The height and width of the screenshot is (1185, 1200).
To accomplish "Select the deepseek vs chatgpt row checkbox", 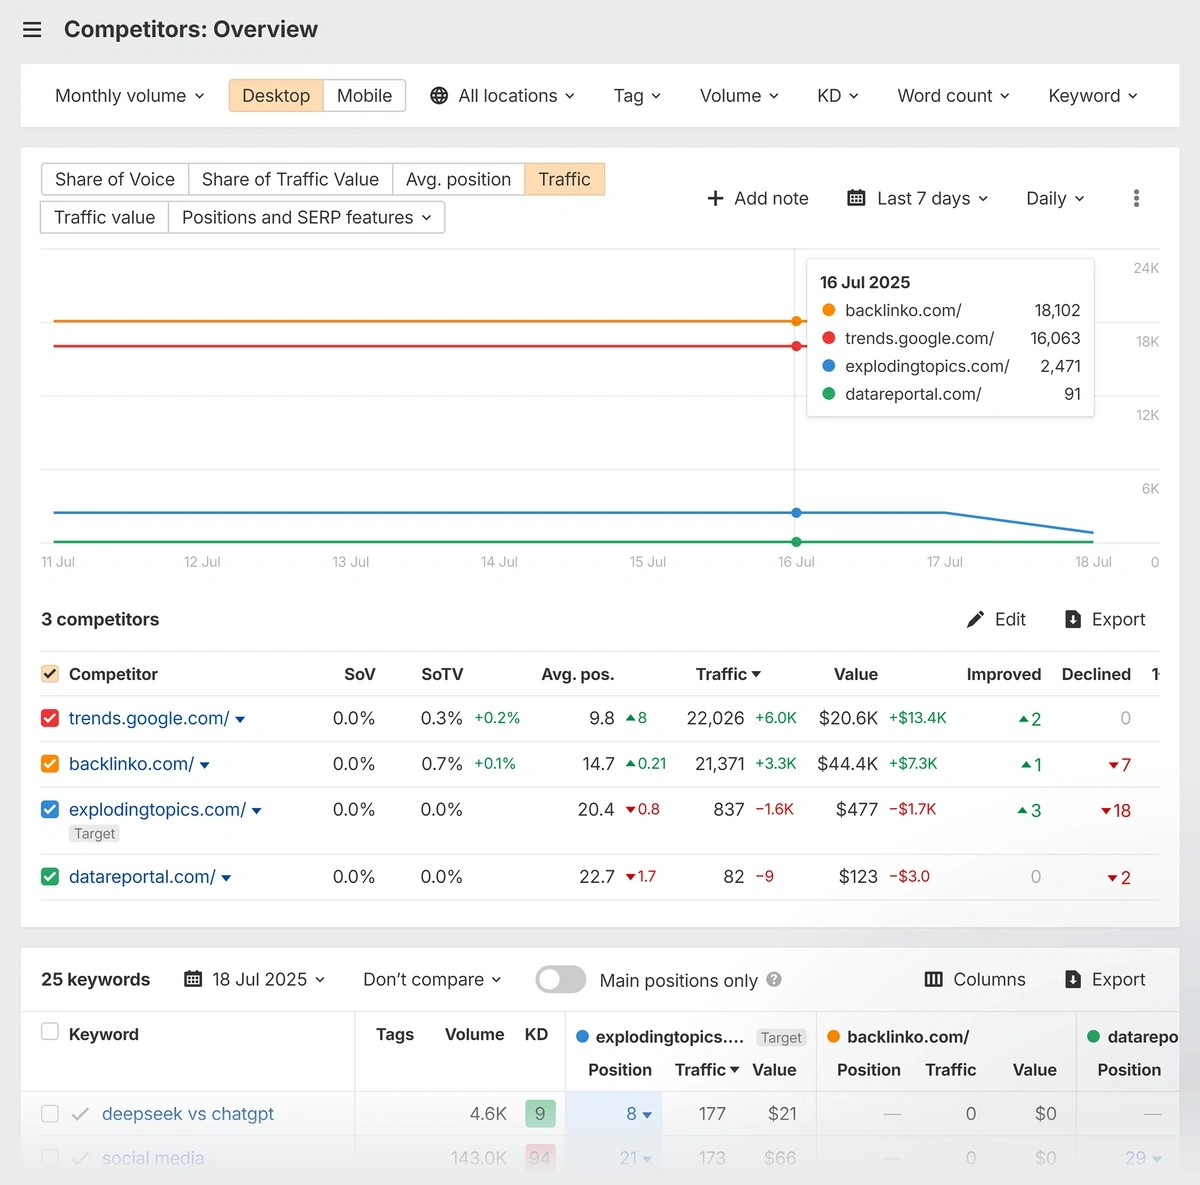I will (x=50, y=1114).
